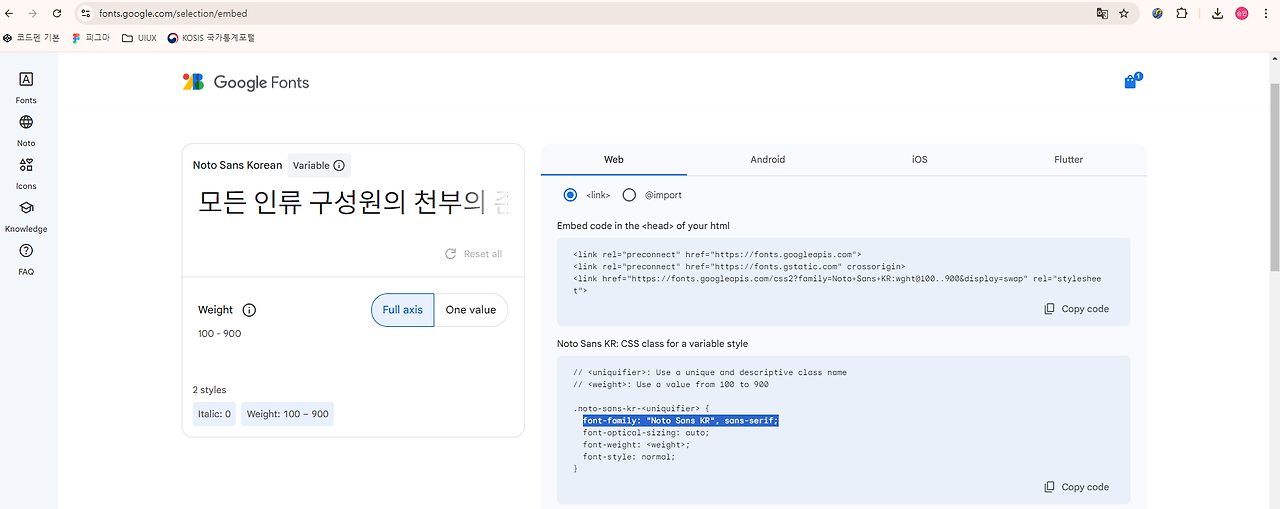Choose One value weight option
The height and width of the screenshot is (509, 1280).
pos(471,310)
